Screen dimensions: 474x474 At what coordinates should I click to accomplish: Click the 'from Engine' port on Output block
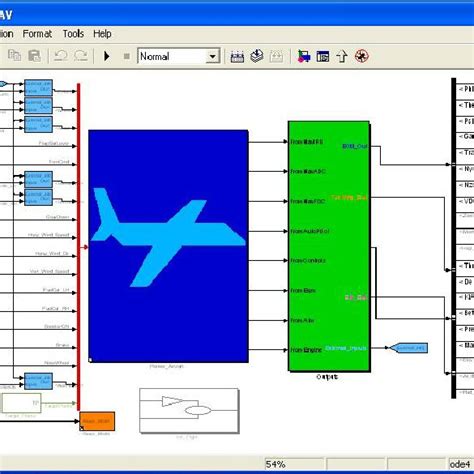(x=306, y=350)
